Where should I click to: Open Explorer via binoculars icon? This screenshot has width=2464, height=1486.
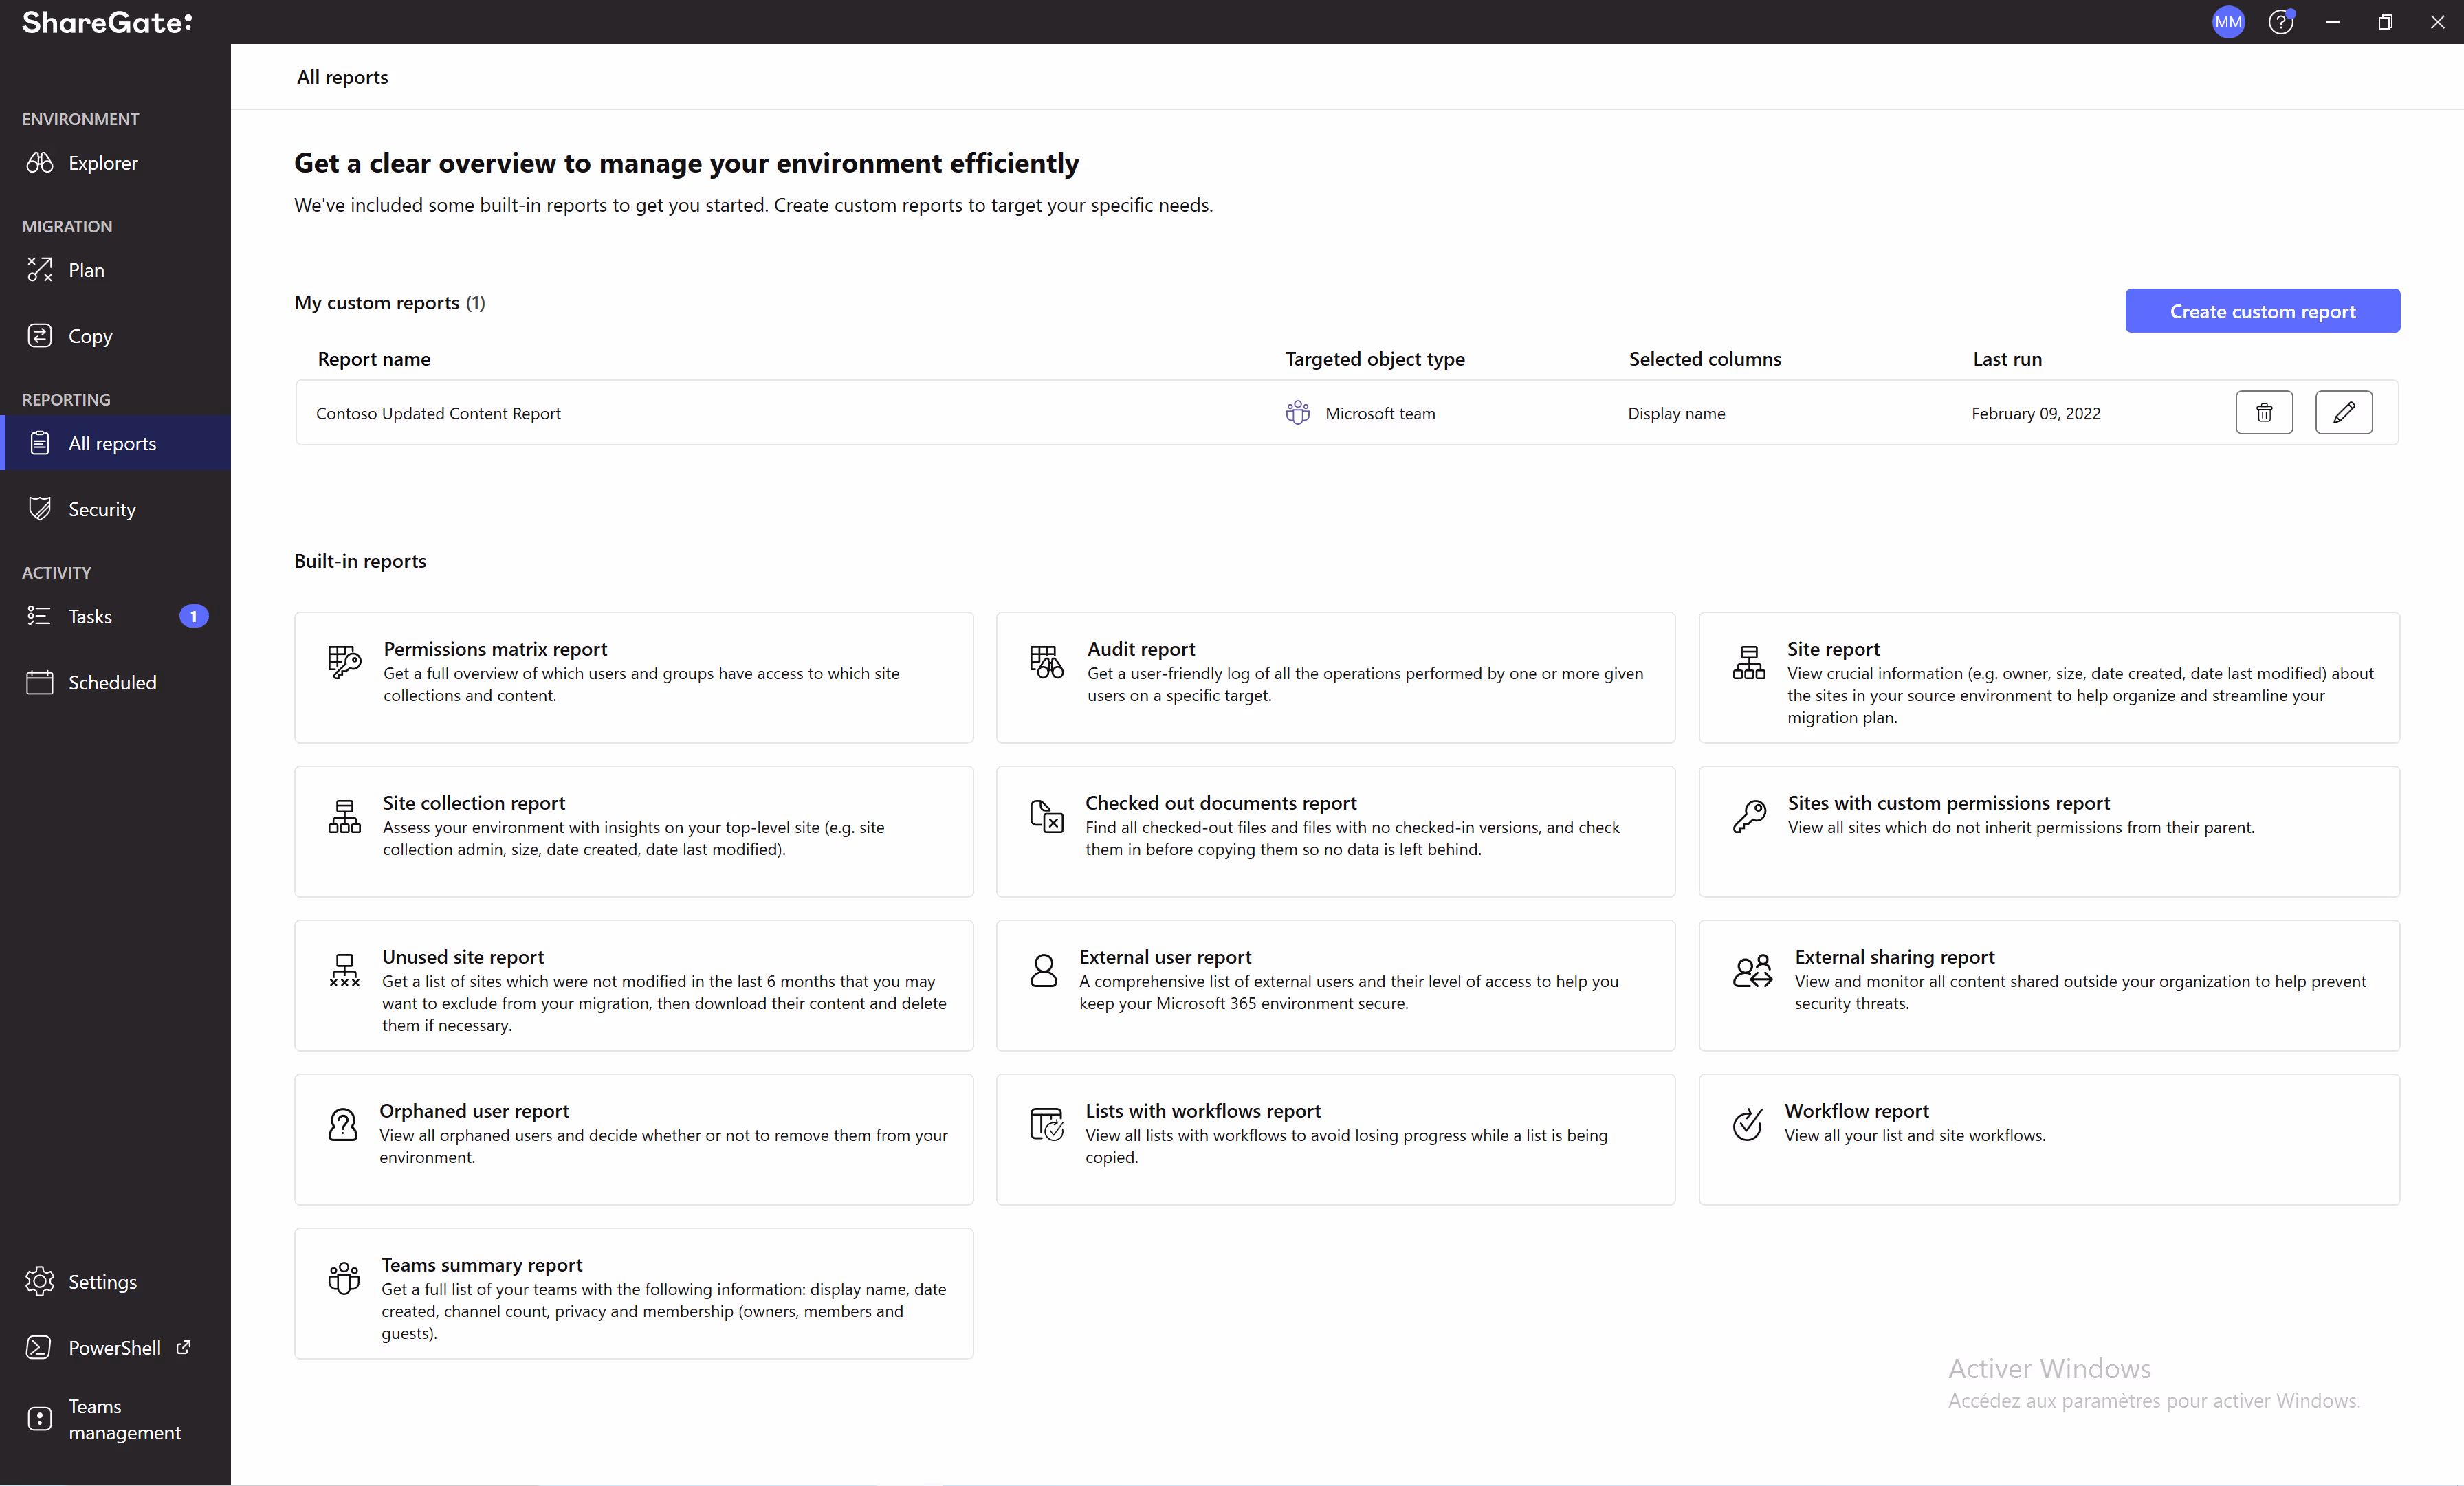tap(40, 163)
